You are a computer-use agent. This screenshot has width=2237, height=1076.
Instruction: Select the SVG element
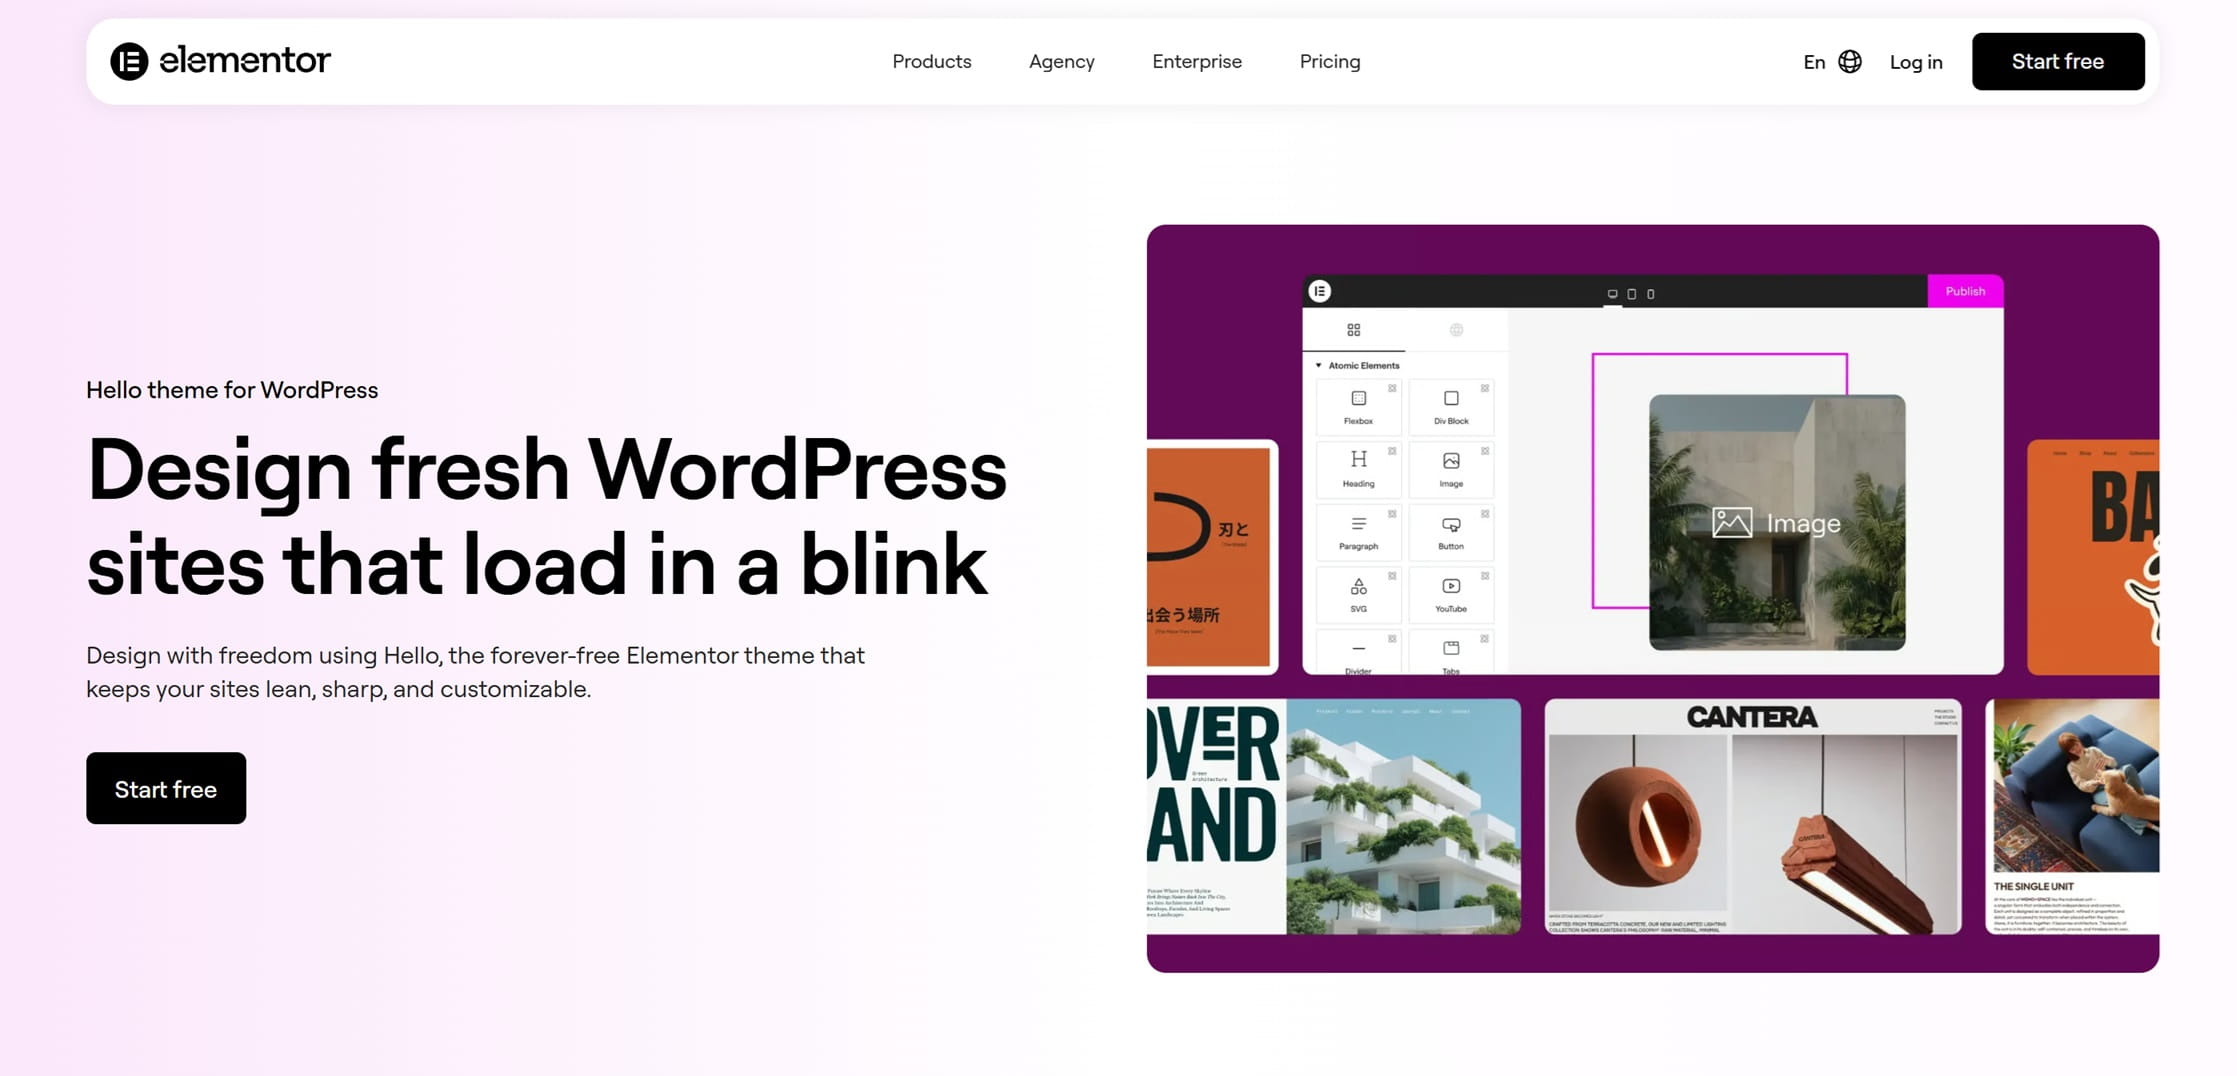tap(1358, 593)
